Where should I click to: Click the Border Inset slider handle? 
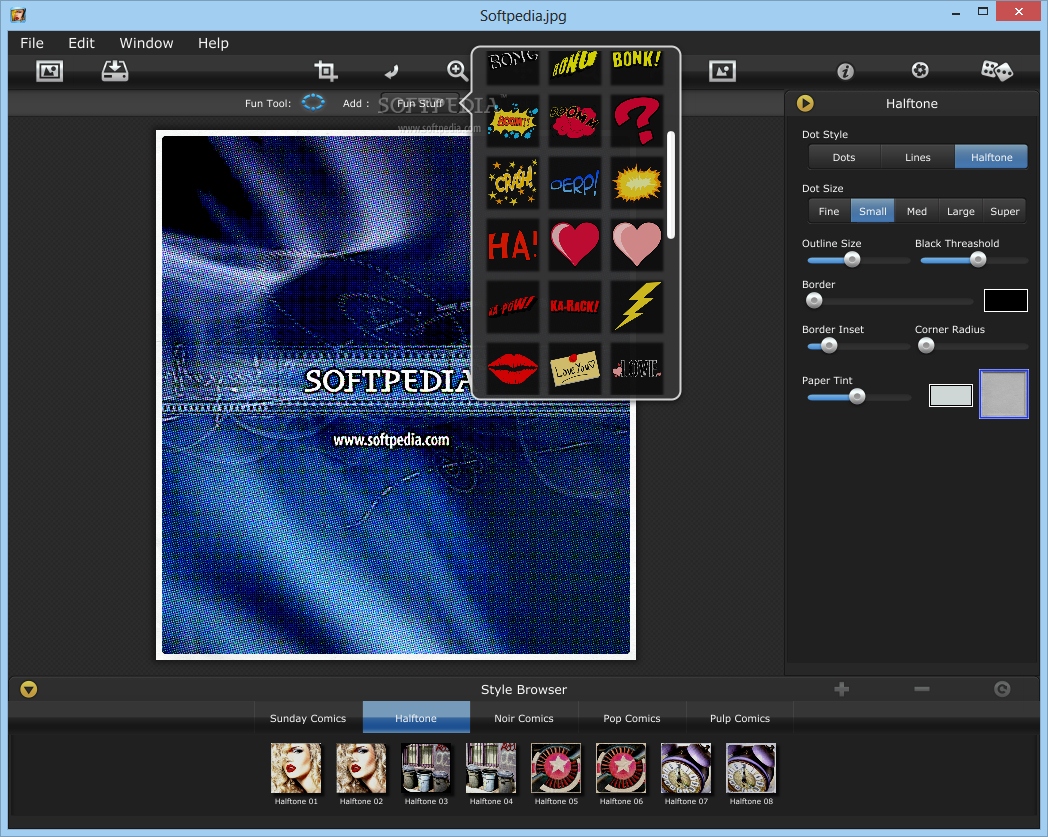click(829, 346)
